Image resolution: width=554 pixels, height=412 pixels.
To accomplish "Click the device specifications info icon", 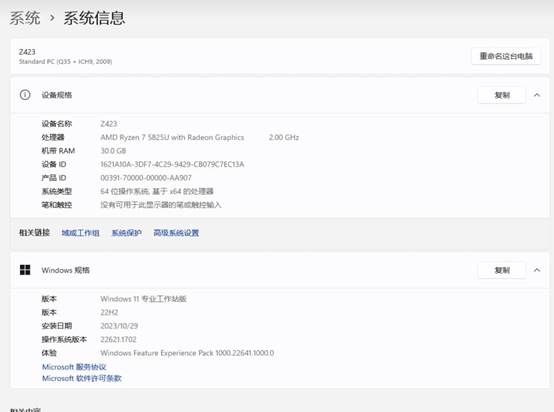I will coord(25,95).
